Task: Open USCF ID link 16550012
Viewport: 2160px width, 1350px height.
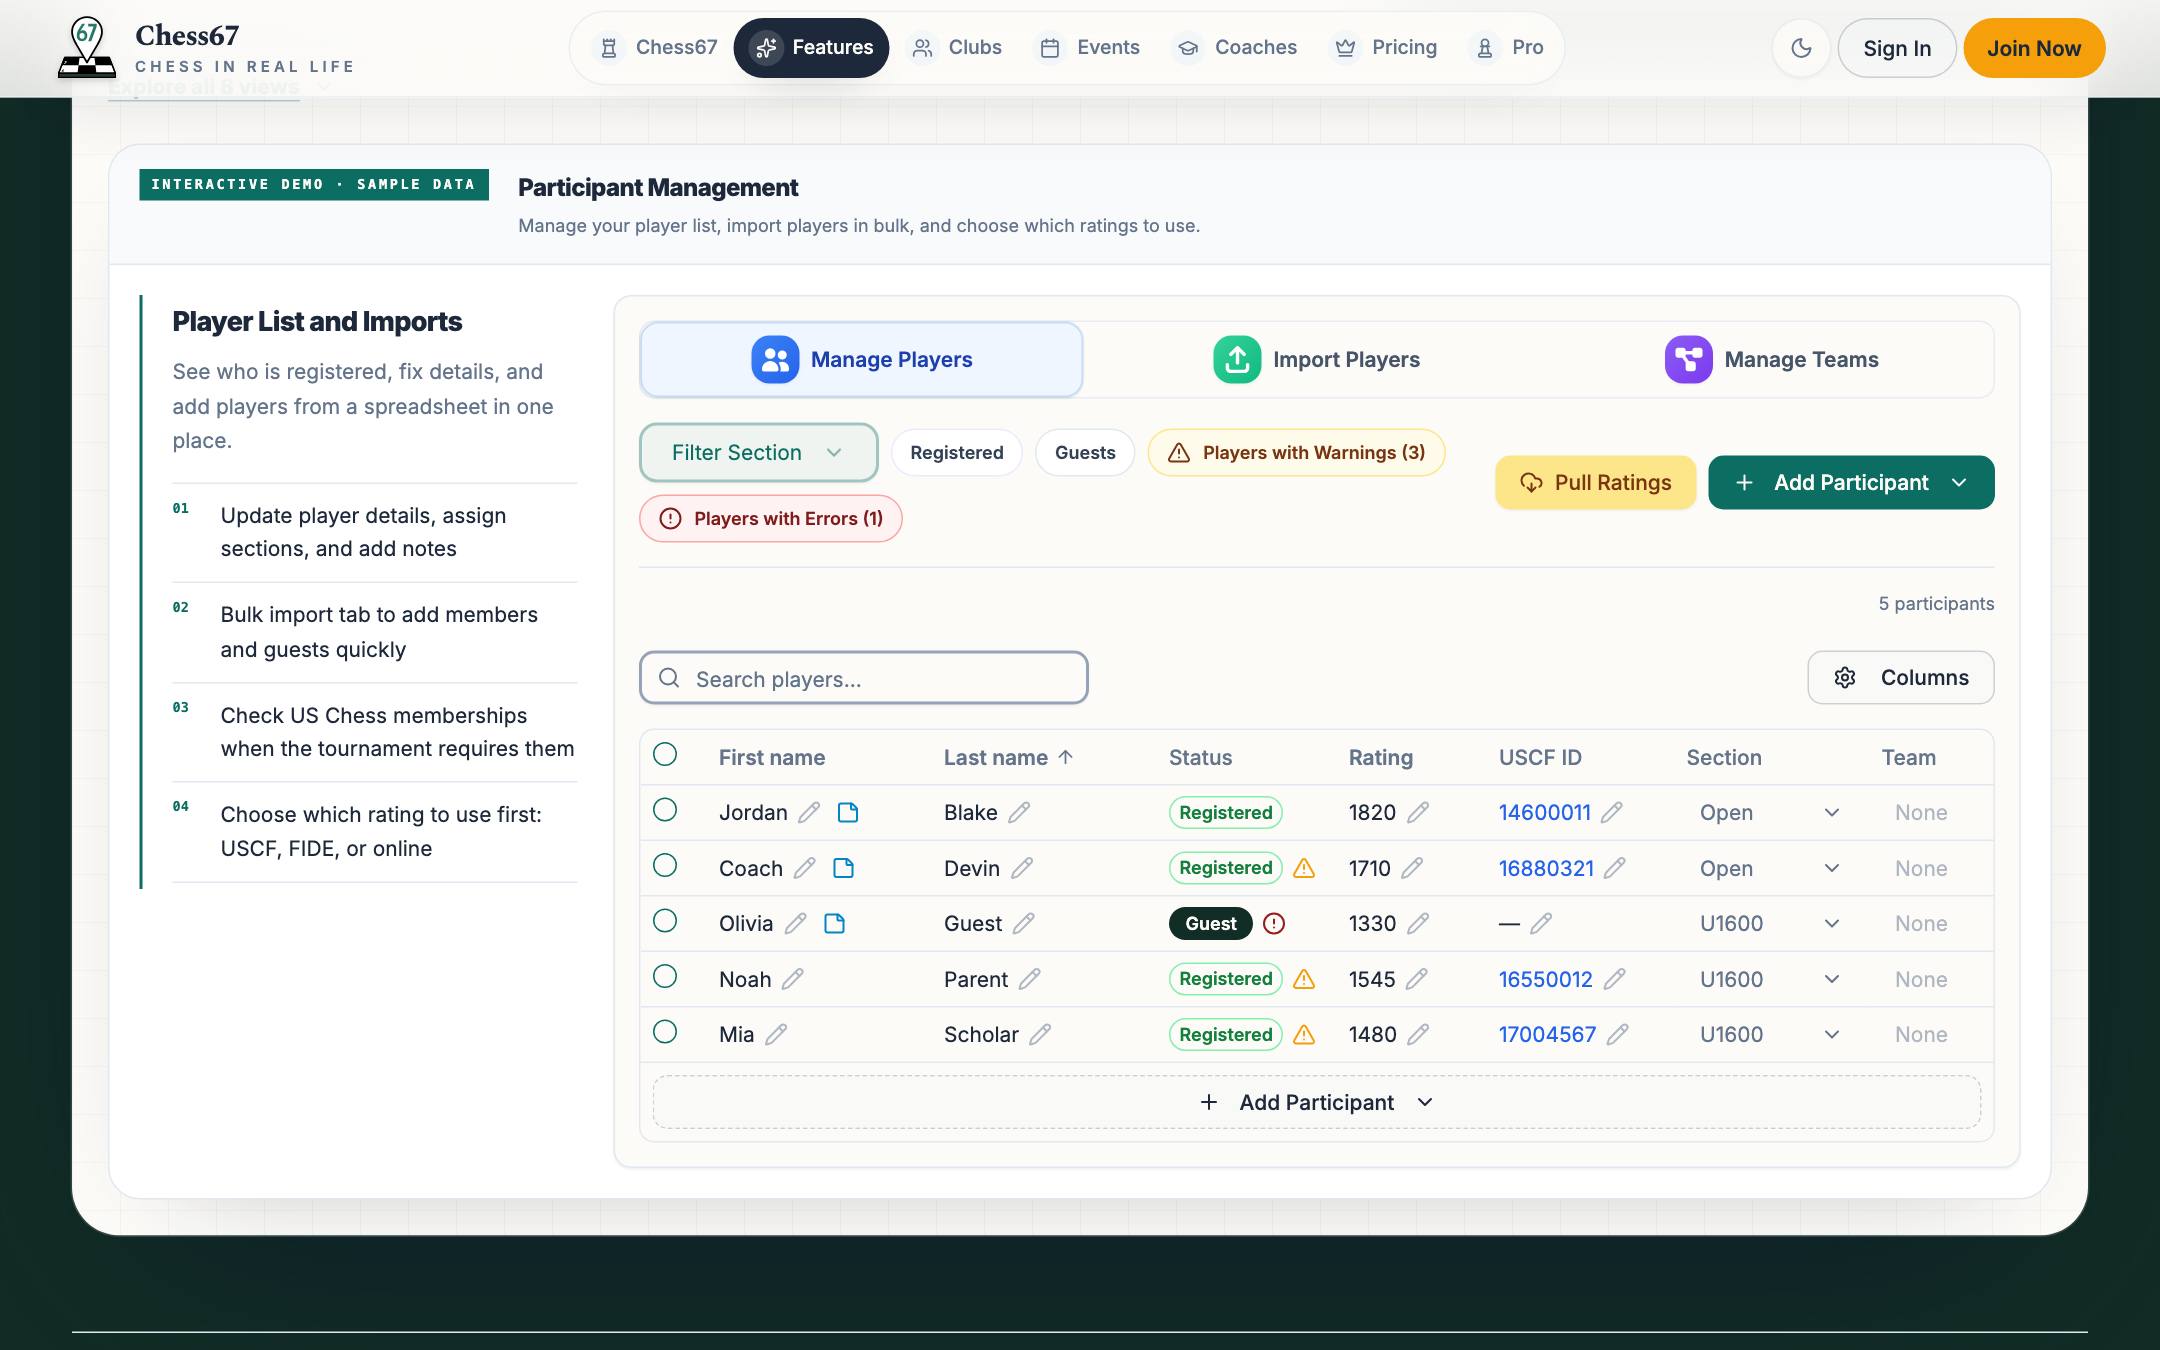Action: [1545, 980]
